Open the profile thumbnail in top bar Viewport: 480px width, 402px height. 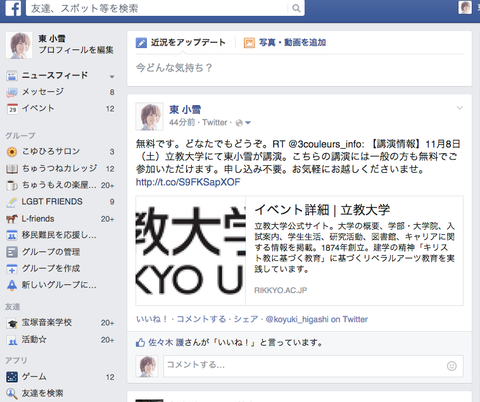(465, 7)
